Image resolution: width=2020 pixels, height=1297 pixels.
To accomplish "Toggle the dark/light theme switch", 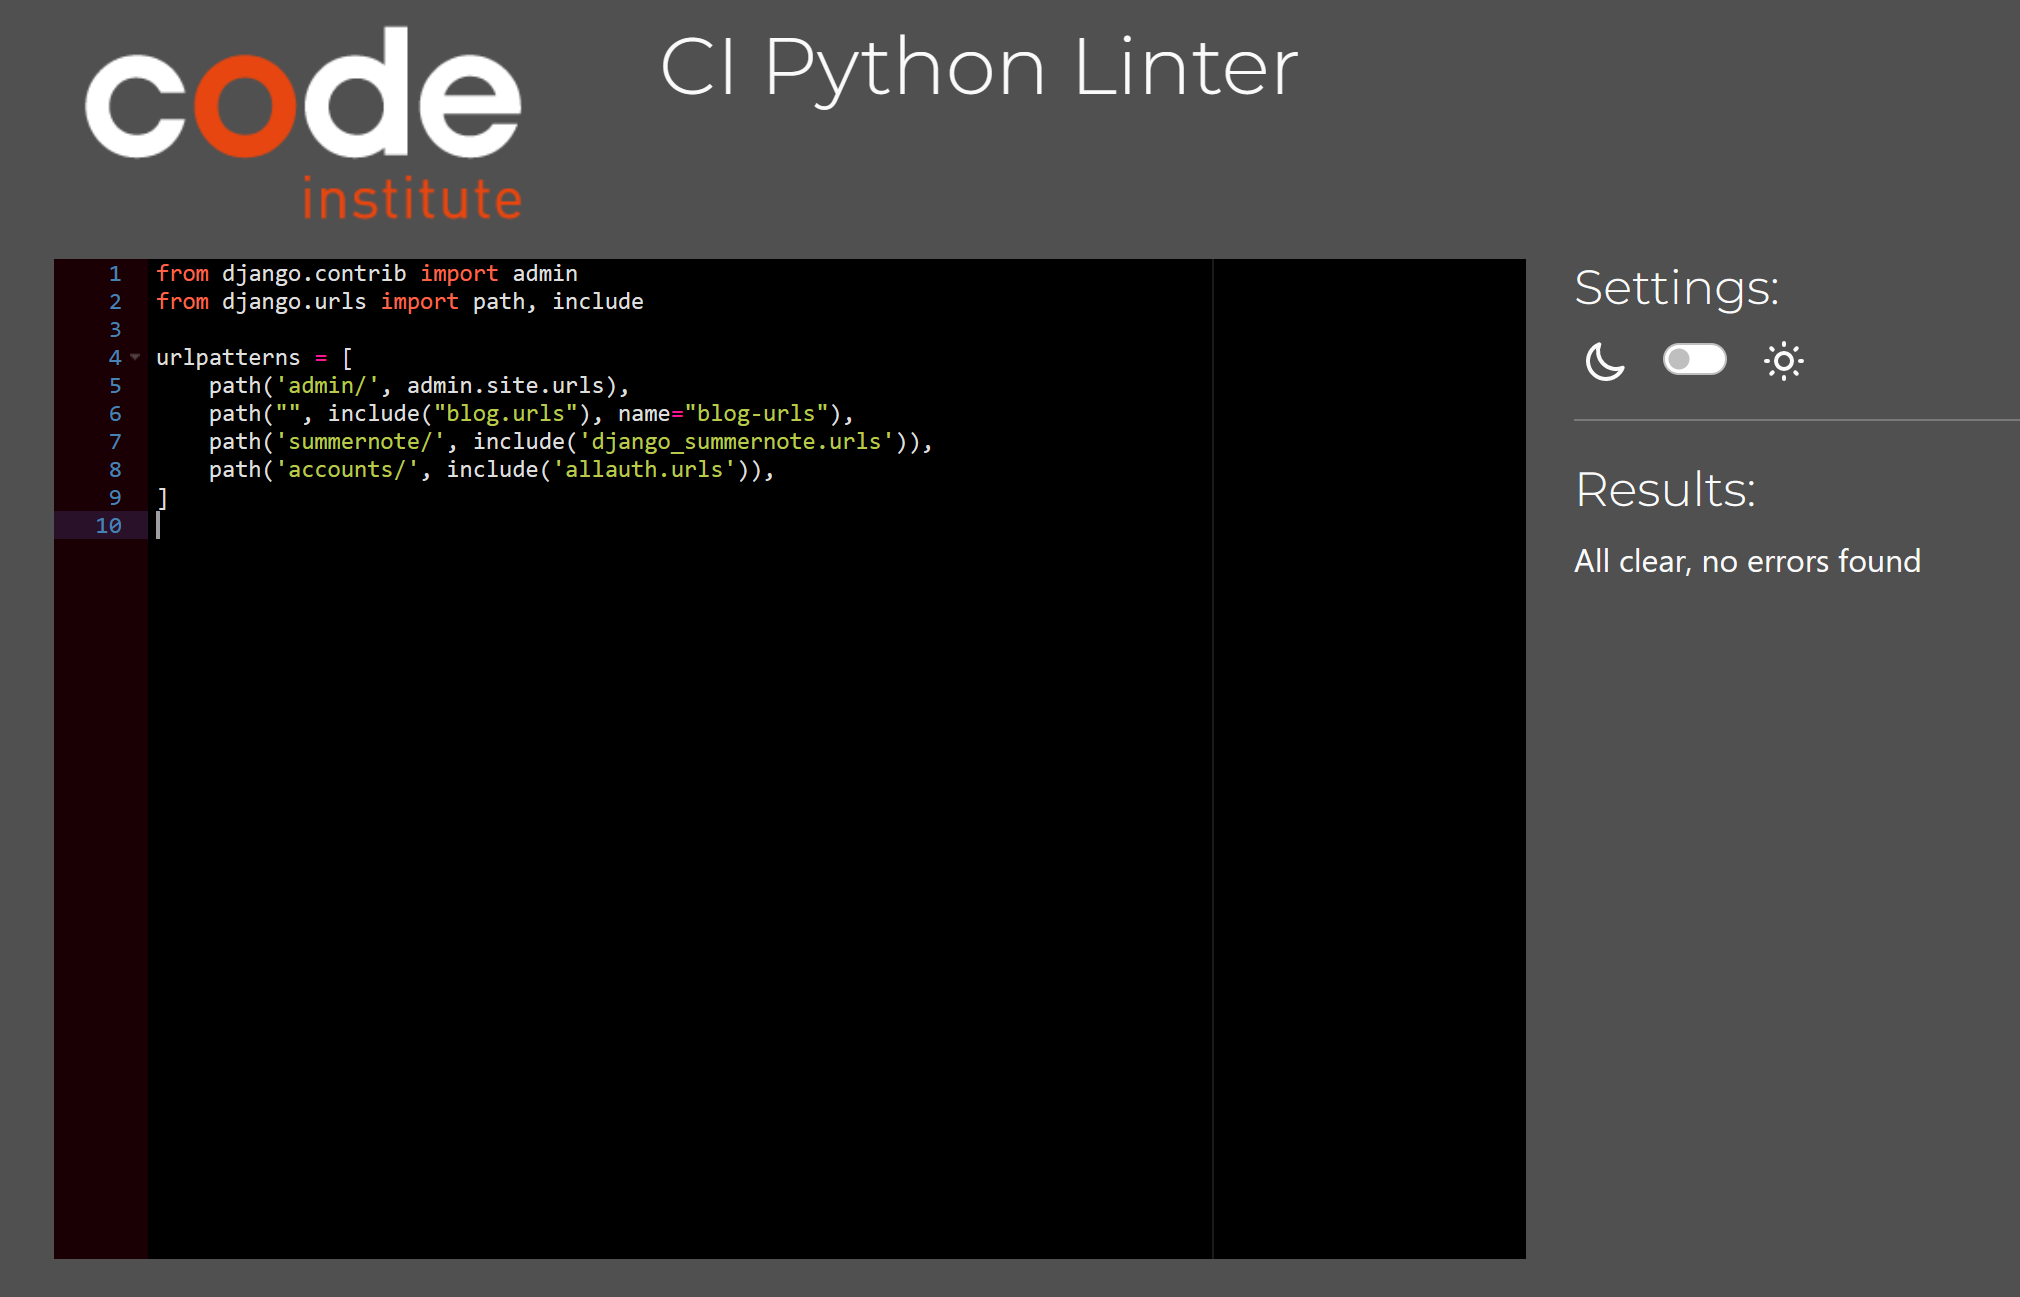I will pos(1694,359).
